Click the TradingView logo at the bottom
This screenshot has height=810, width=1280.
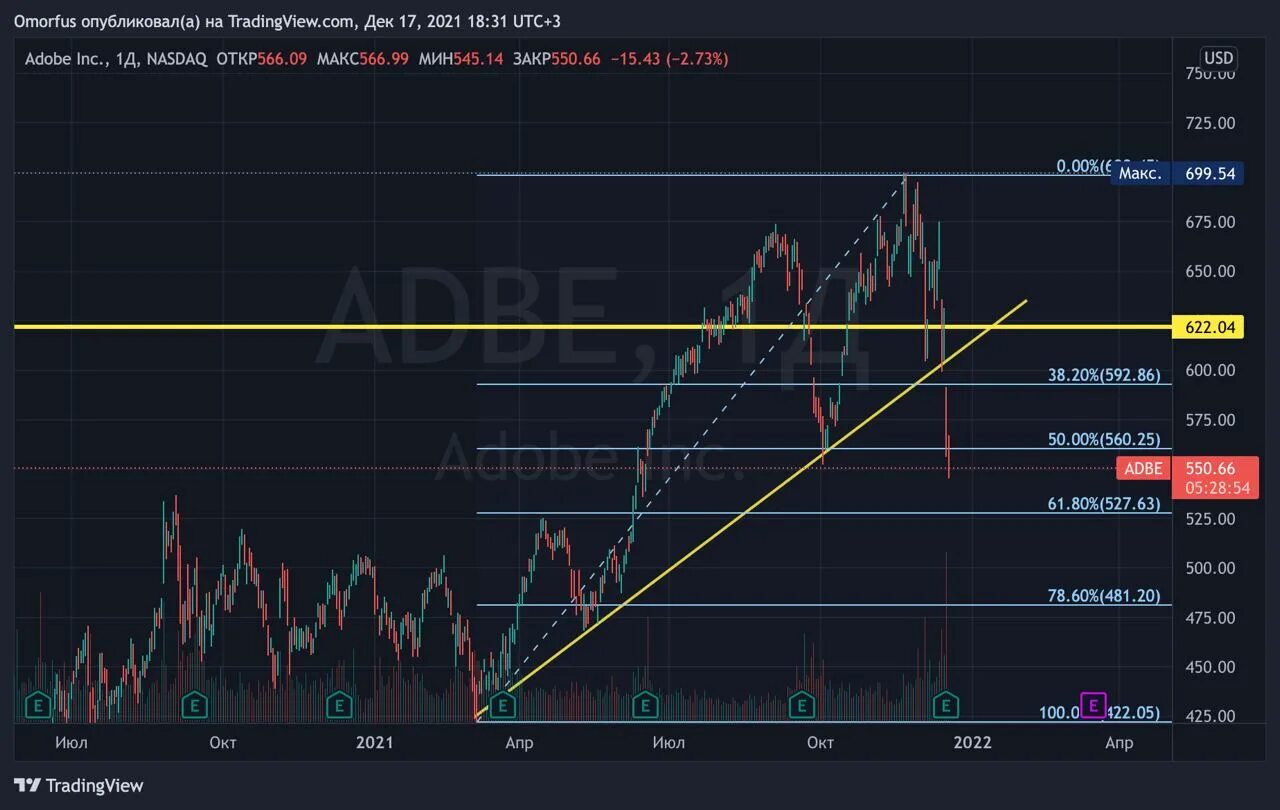tap(79, 785)
